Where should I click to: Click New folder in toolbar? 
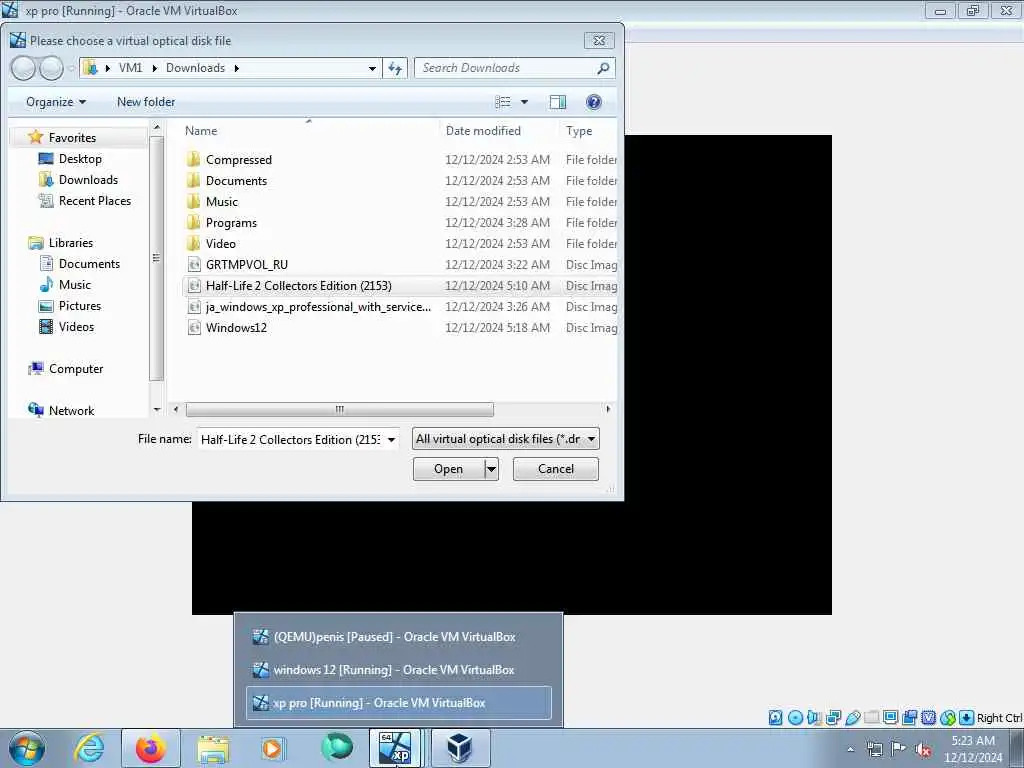(146, 102)
